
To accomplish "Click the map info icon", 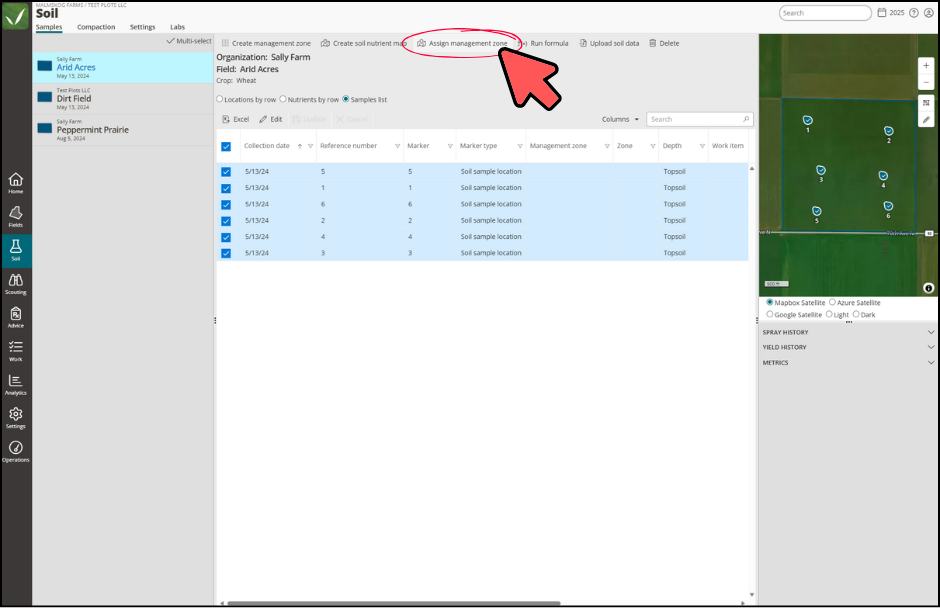I will coord(929,288).
